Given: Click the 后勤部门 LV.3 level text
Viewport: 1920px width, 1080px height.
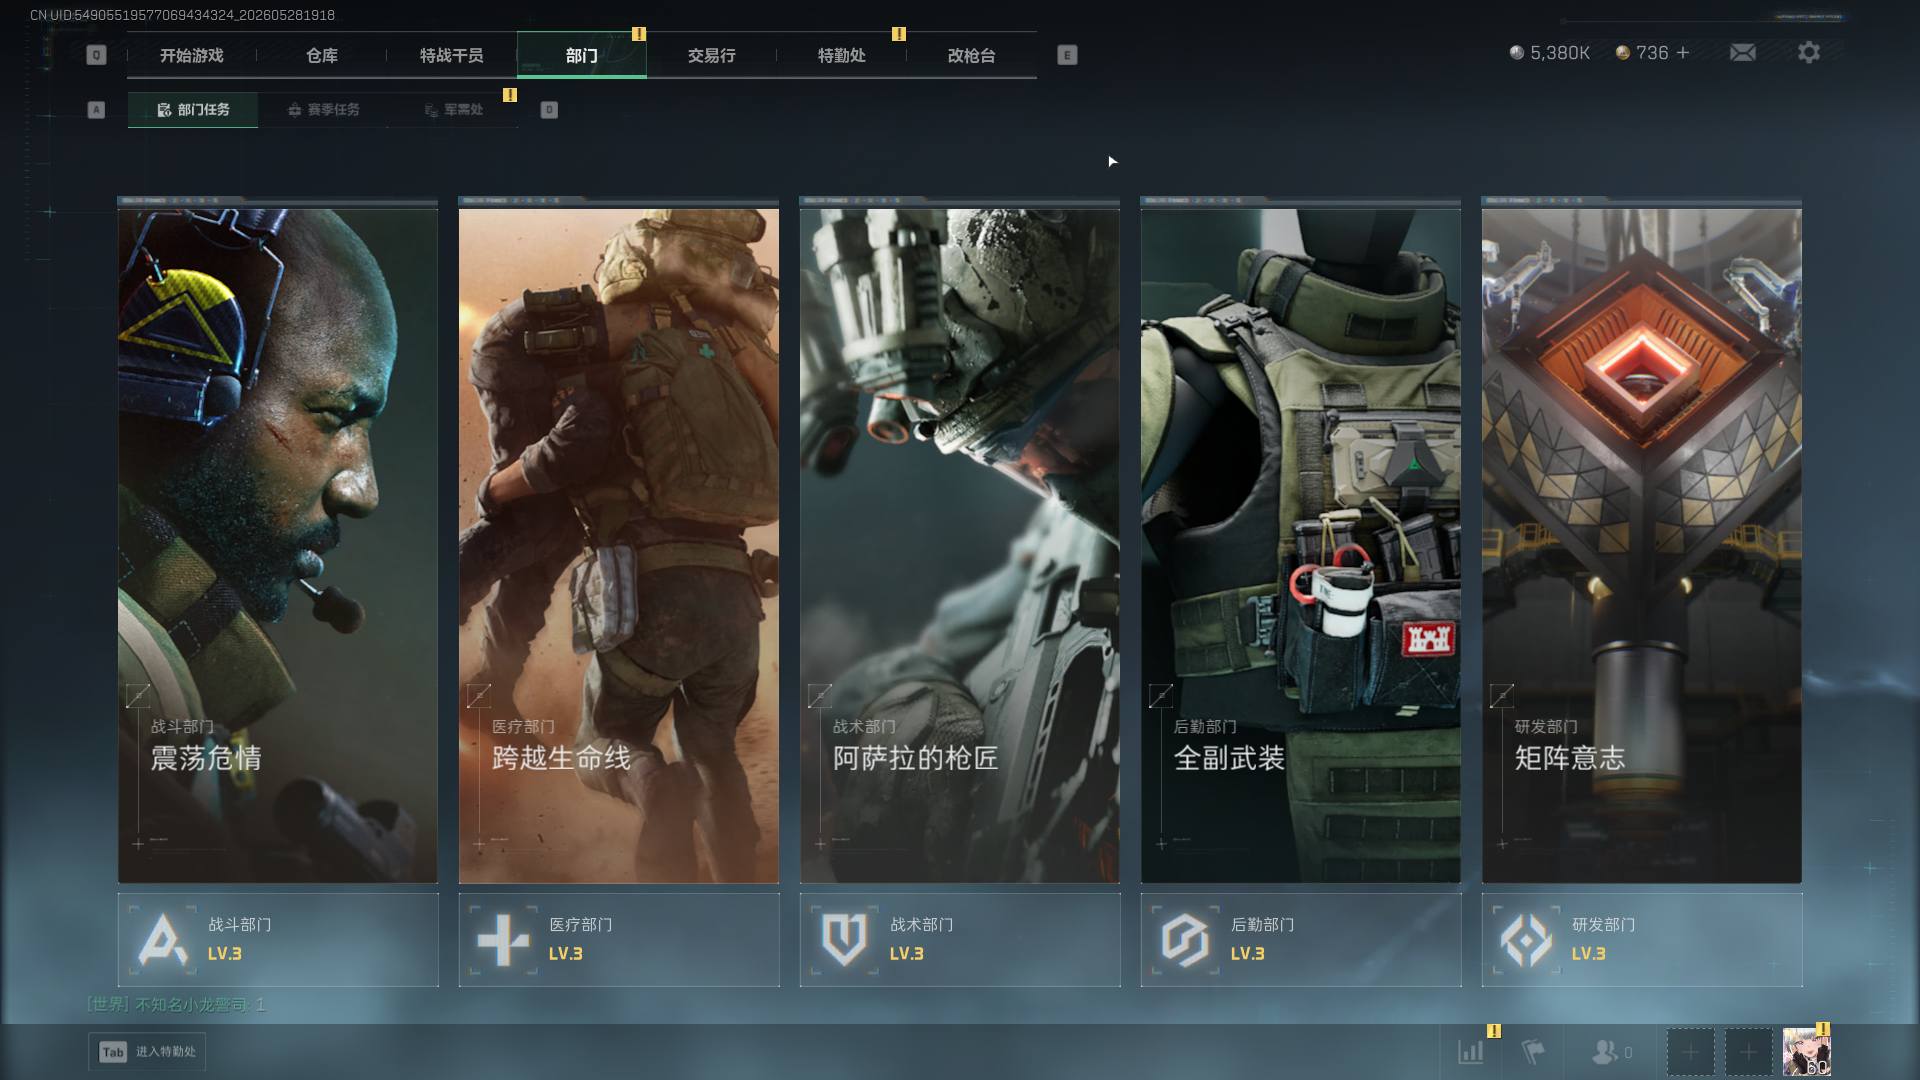Looking at the screenshot, I should tap(1248, 954).
